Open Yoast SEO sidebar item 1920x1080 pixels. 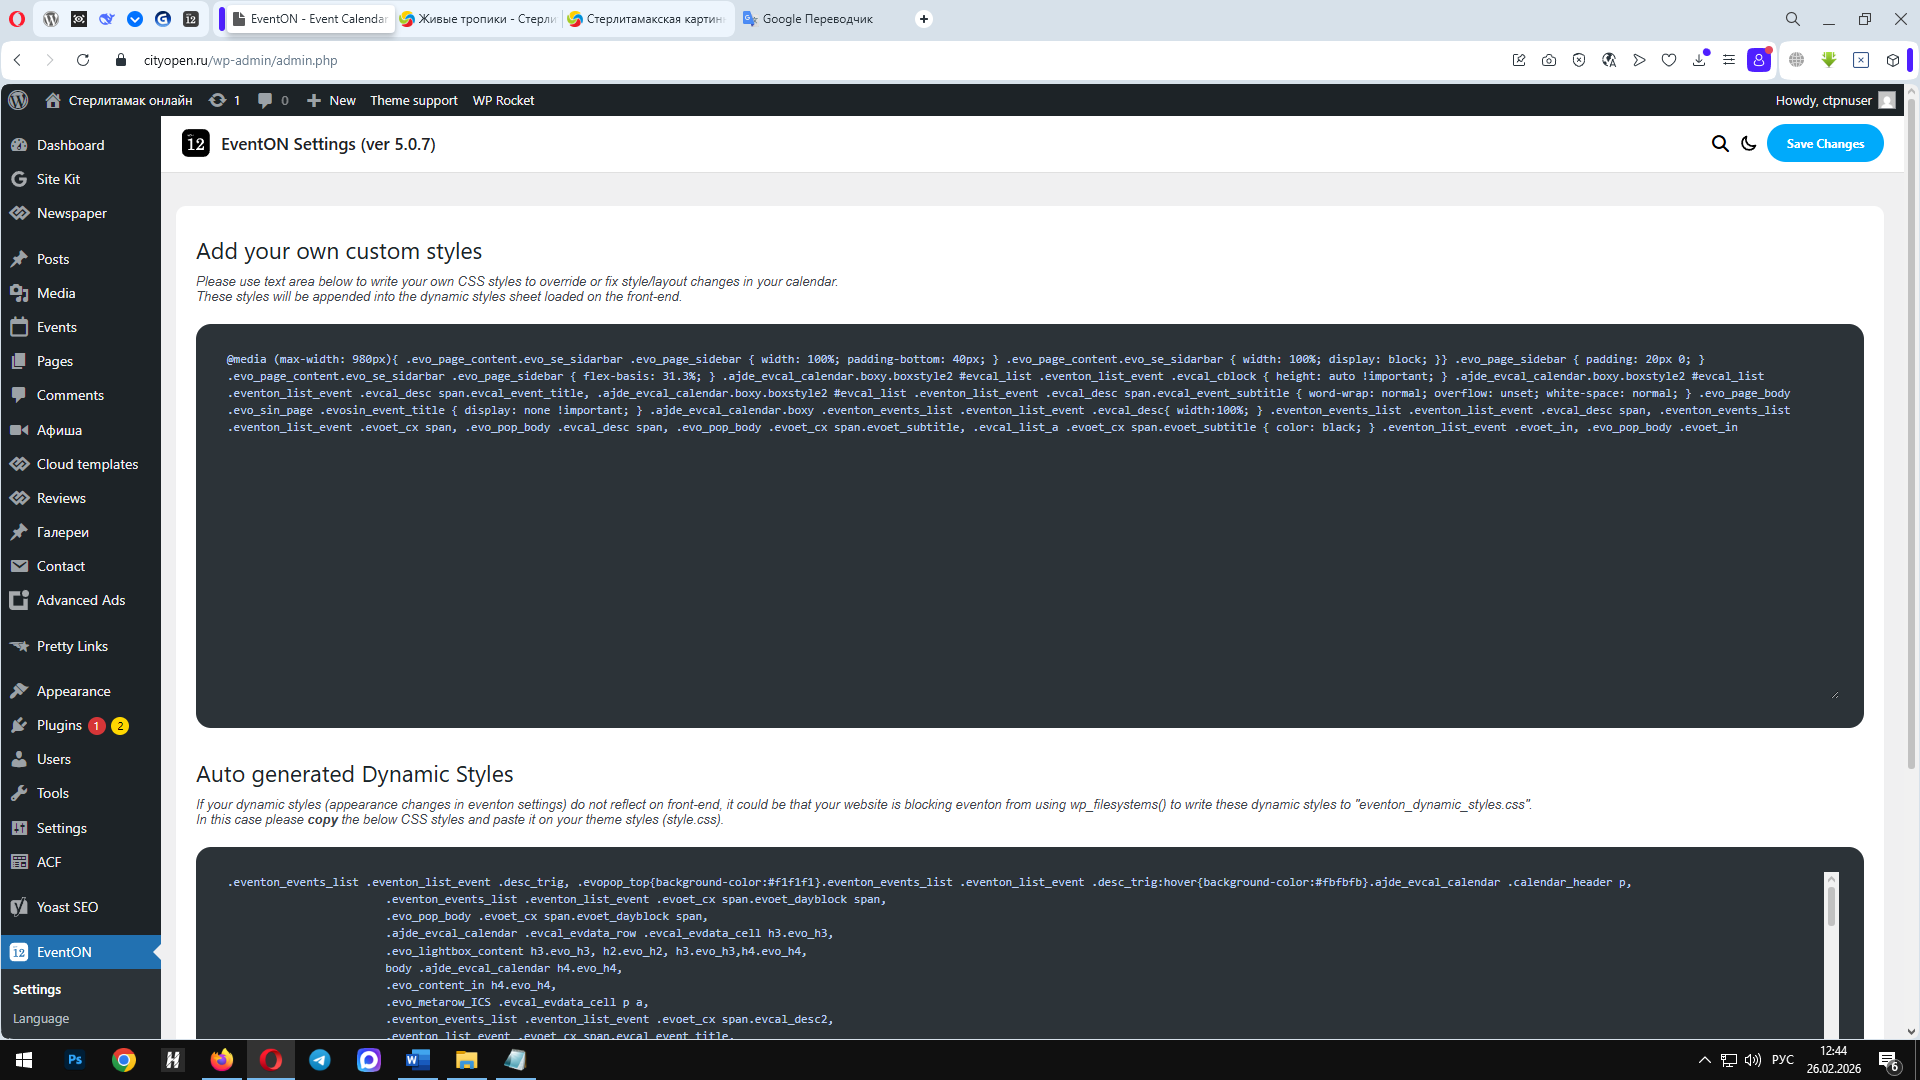tap(67, 907)
